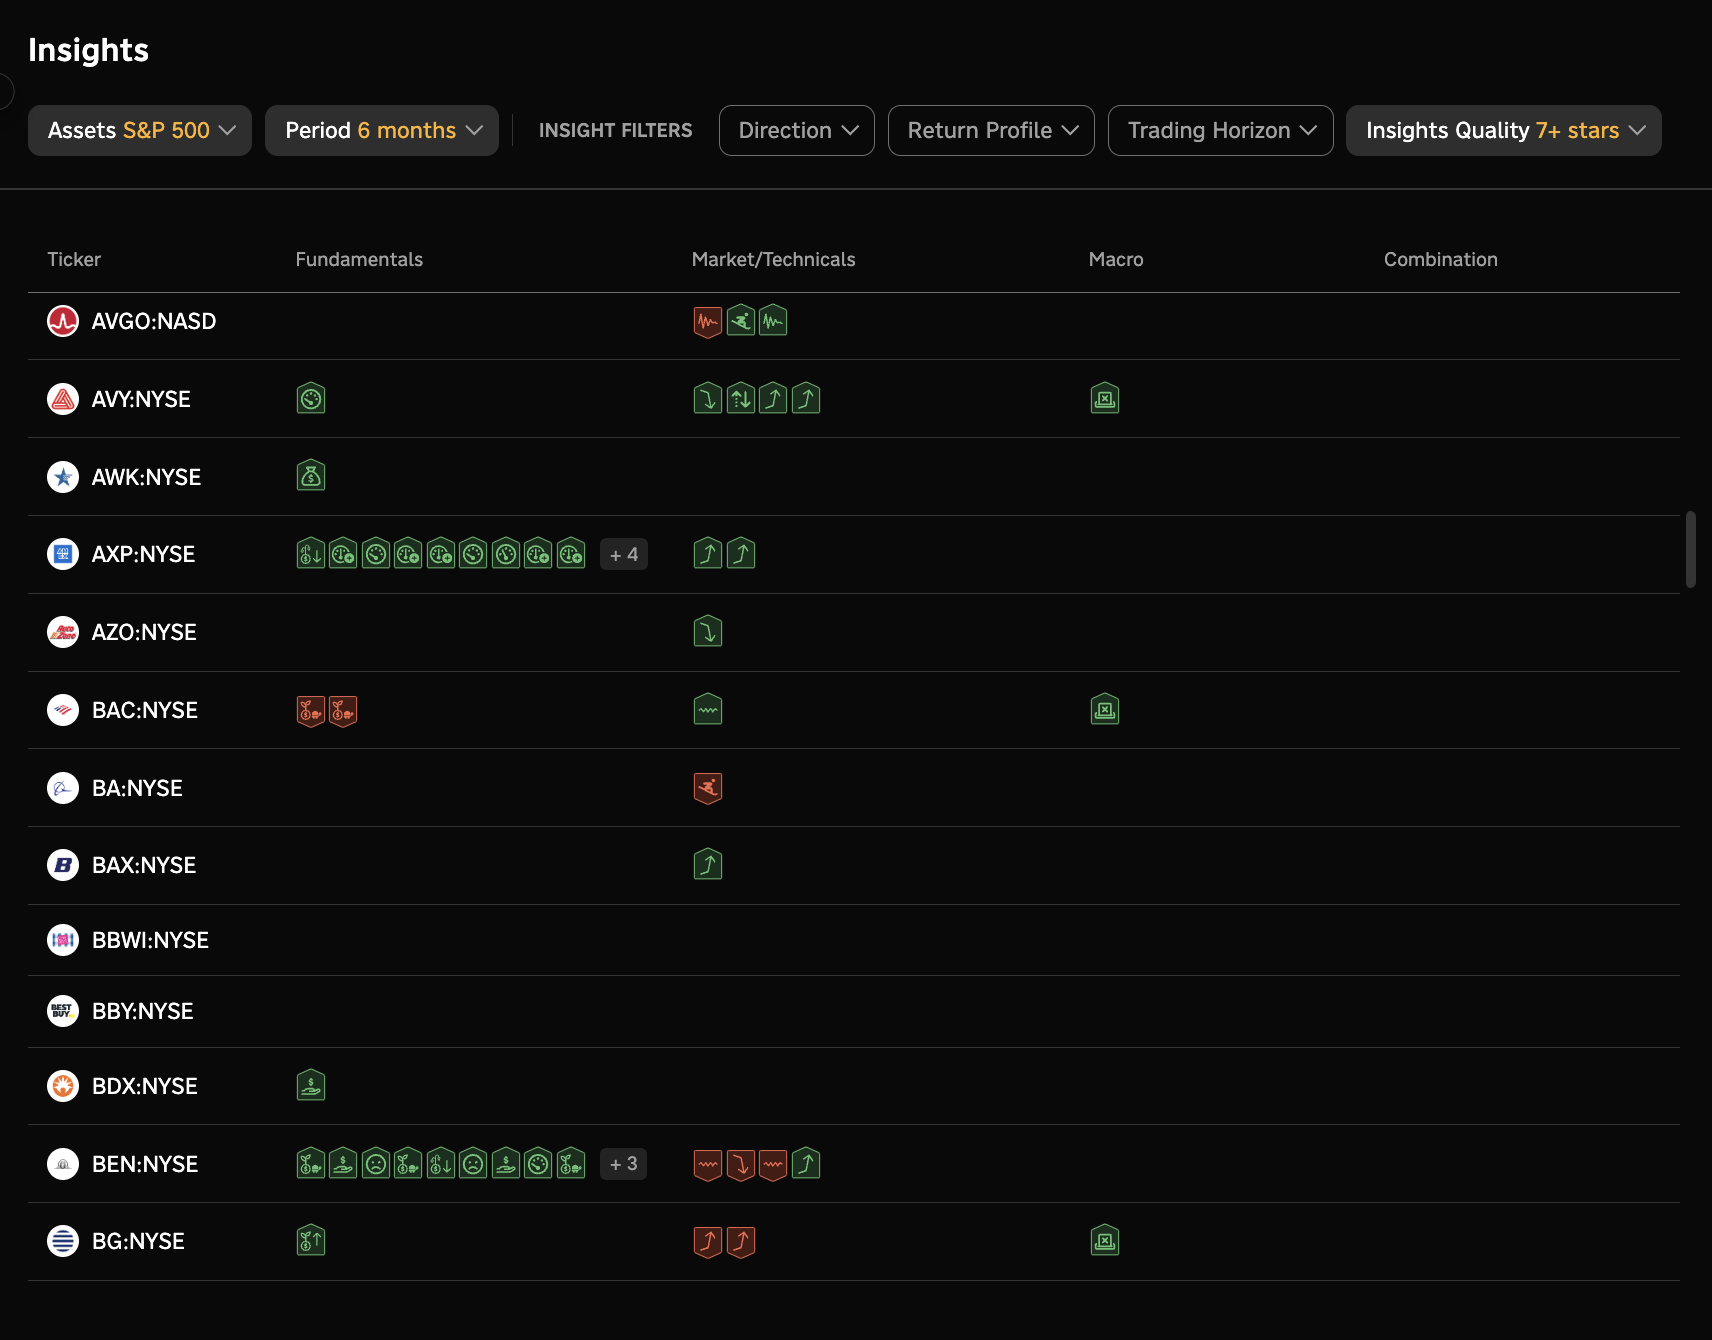Image resolution: width=1712 pixels, height=1340 pixels.
Task: Click the last green waveform icon in AVGO row
Action: pos(773,321)
